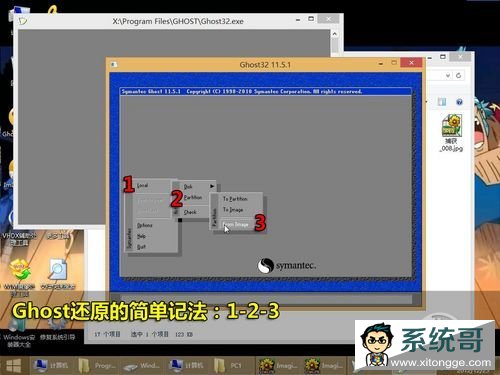
Task: Maximize the Ghost32.exe console window
Action: pos(311,19)
